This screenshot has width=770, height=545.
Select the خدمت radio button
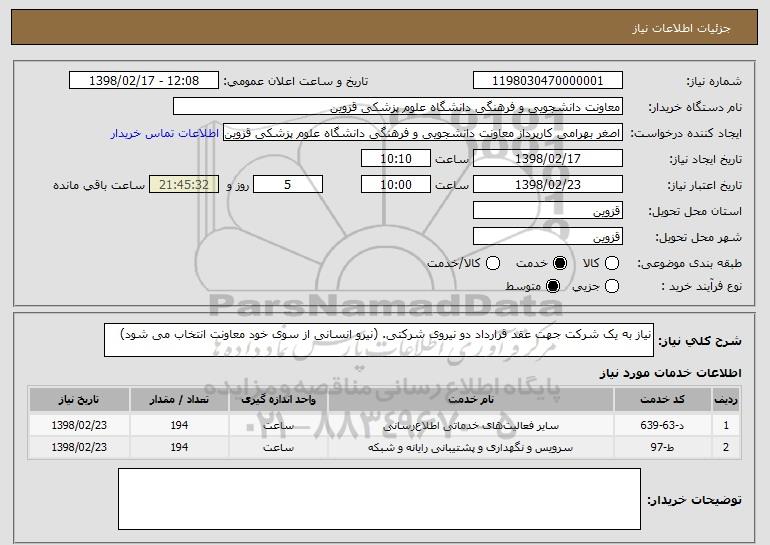click(560, 263)
